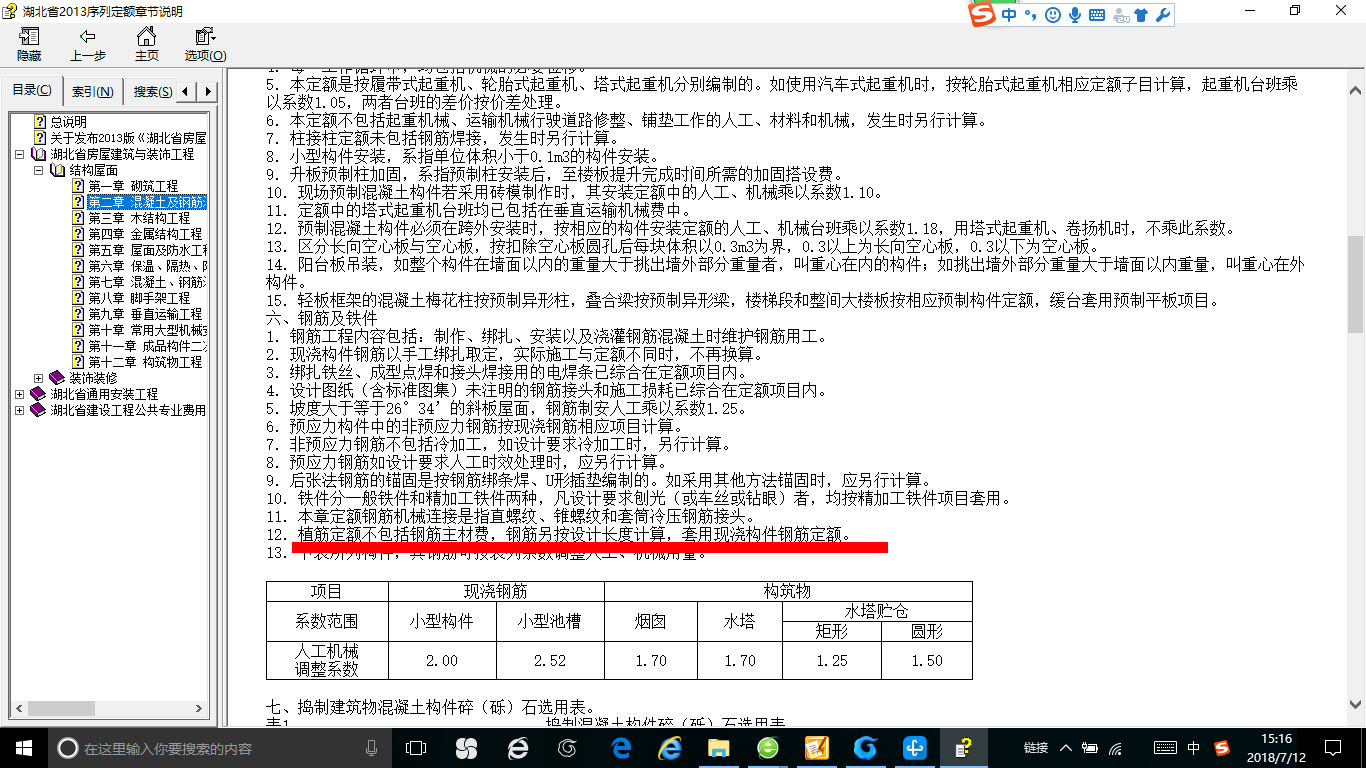The width and height of the screenshot is (1366, 768).
Task: Click the 装饰装修 book label
Action: [93, 378]
